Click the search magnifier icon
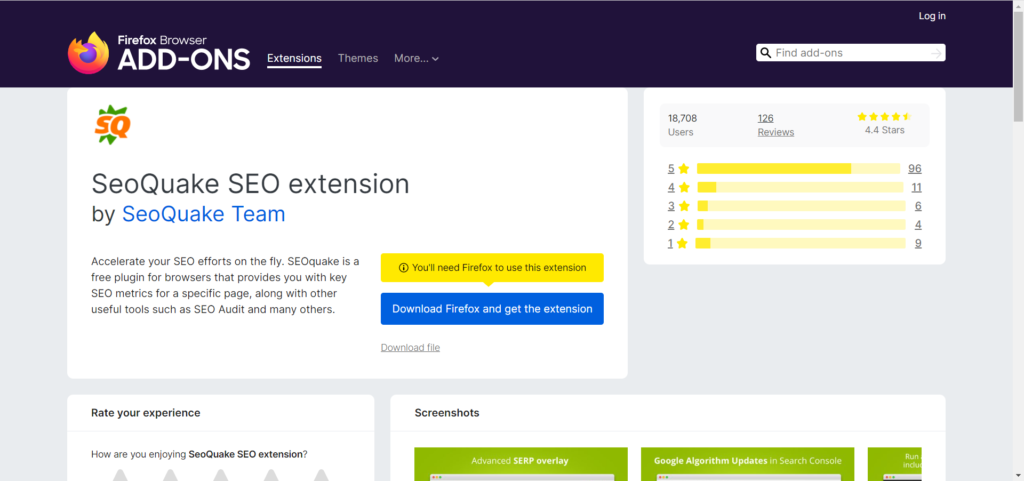The height and width of the screenshot is (481, 1024). pyautogui.click(x=765, y=53)
